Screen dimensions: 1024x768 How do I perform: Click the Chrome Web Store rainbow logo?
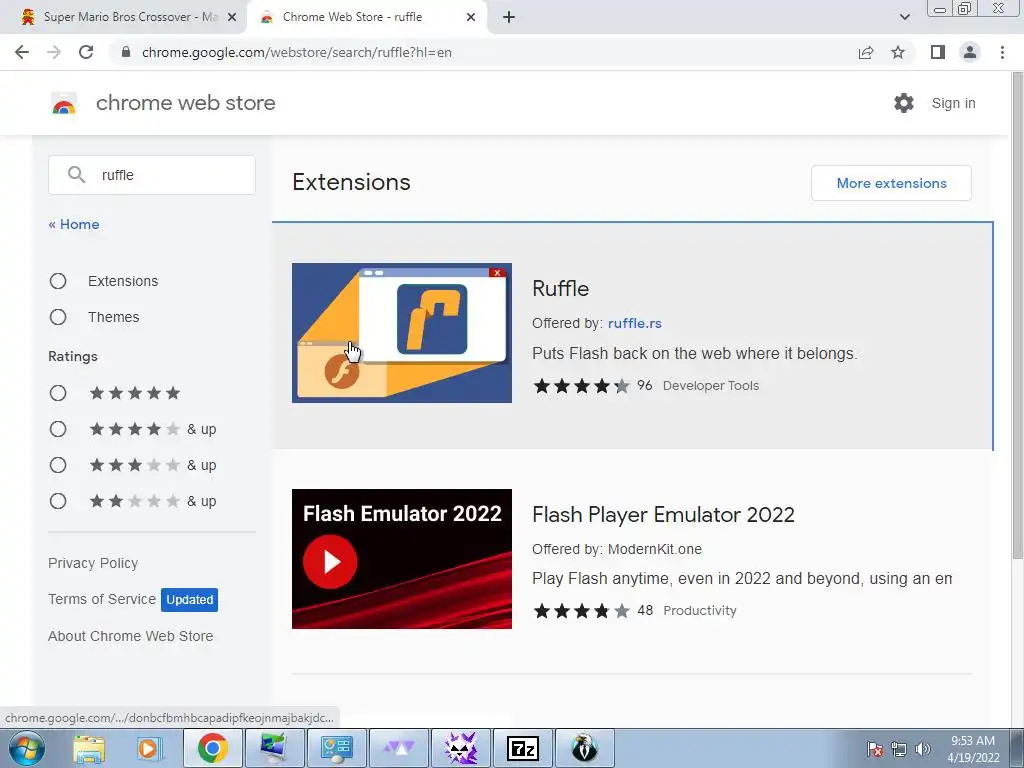point(64,103)
